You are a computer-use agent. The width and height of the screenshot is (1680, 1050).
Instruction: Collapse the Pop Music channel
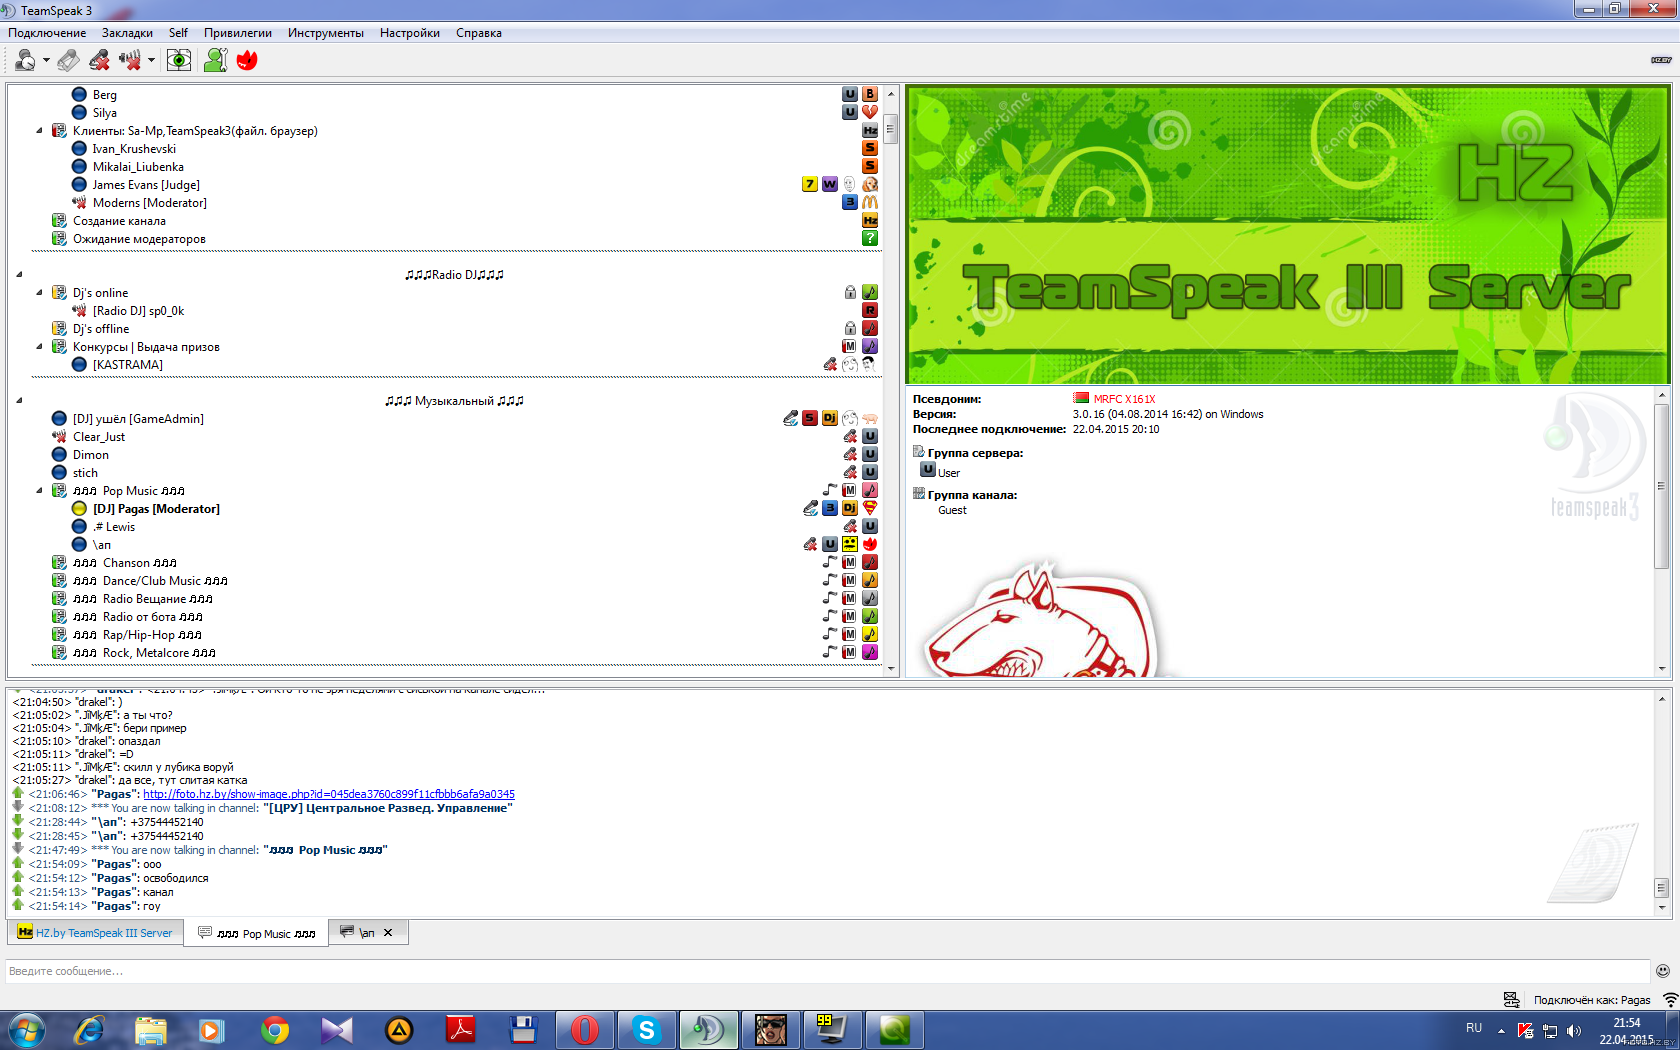39,491
